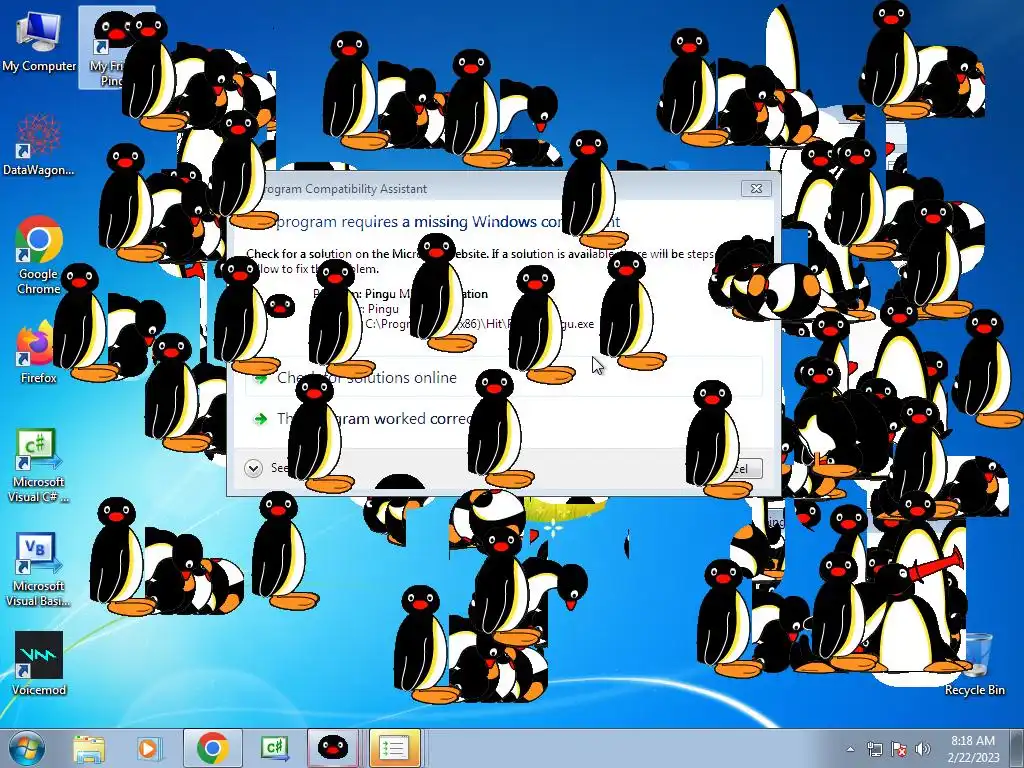Open the network tray icon
The width and height of the screenshot is (1024, 768).
tap(874, 749)
